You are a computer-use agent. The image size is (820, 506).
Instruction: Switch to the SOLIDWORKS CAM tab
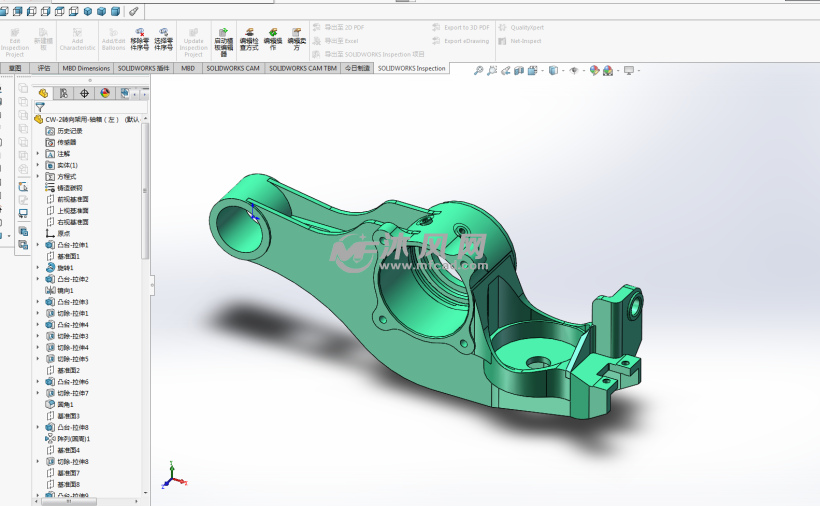pyautogui.click(x=233, y=68)
